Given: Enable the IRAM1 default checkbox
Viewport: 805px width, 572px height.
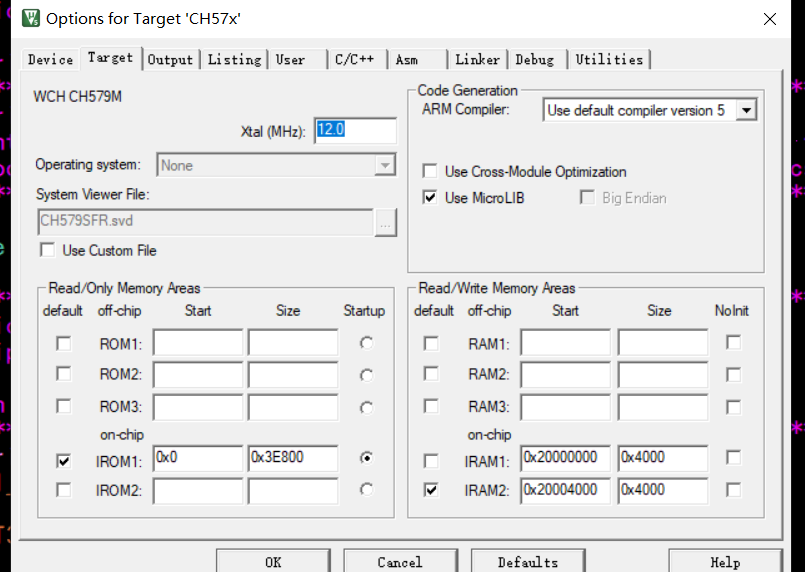Looking at the screenshot, I should coord(431,461).
